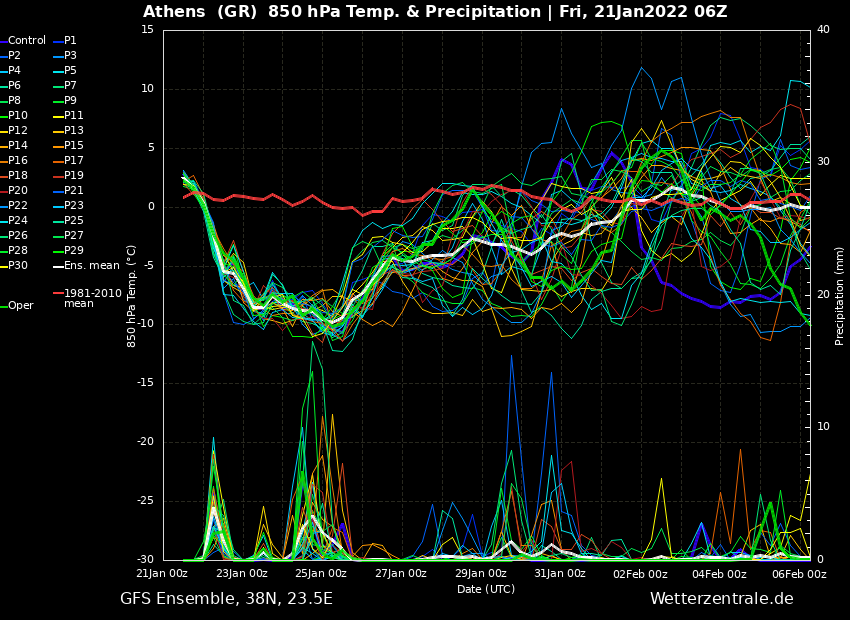Viewport: 850px width, 620px height.
Task: Click the P19 legend label
Action: click(x=74, y=176)
